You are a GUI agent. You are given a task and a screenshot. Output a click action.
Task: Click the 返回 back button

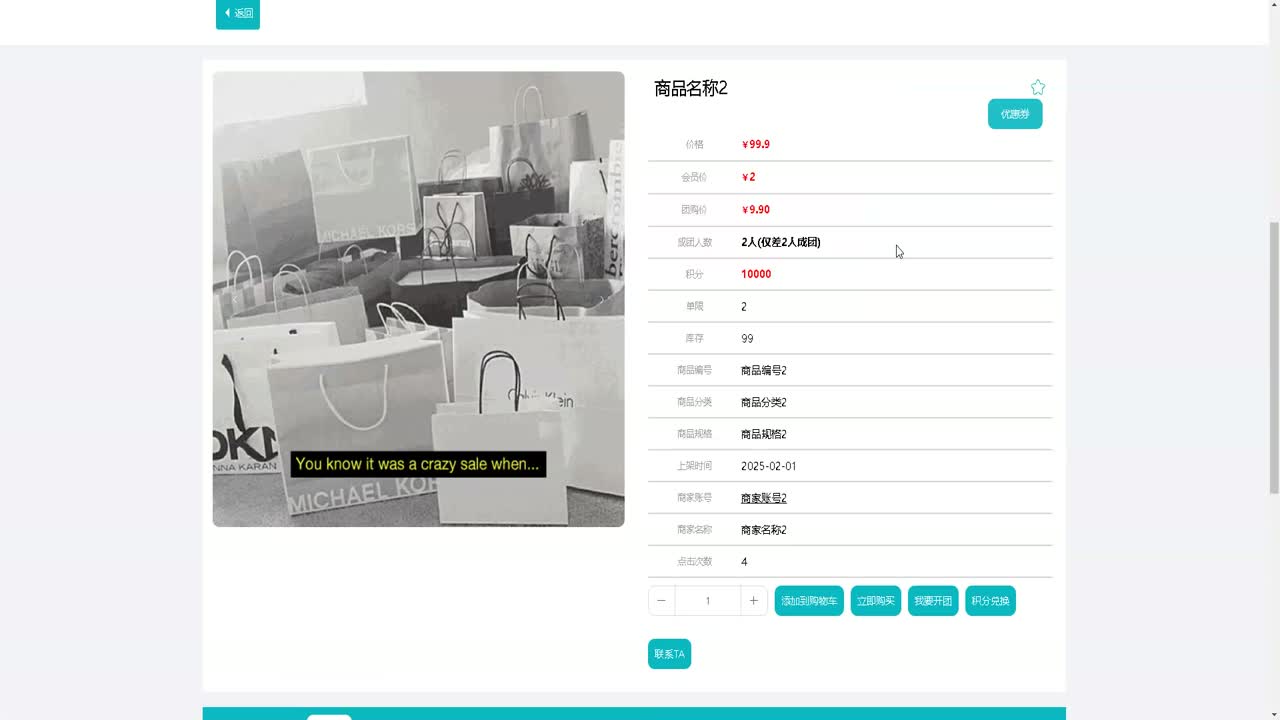(x=238, y=13)
